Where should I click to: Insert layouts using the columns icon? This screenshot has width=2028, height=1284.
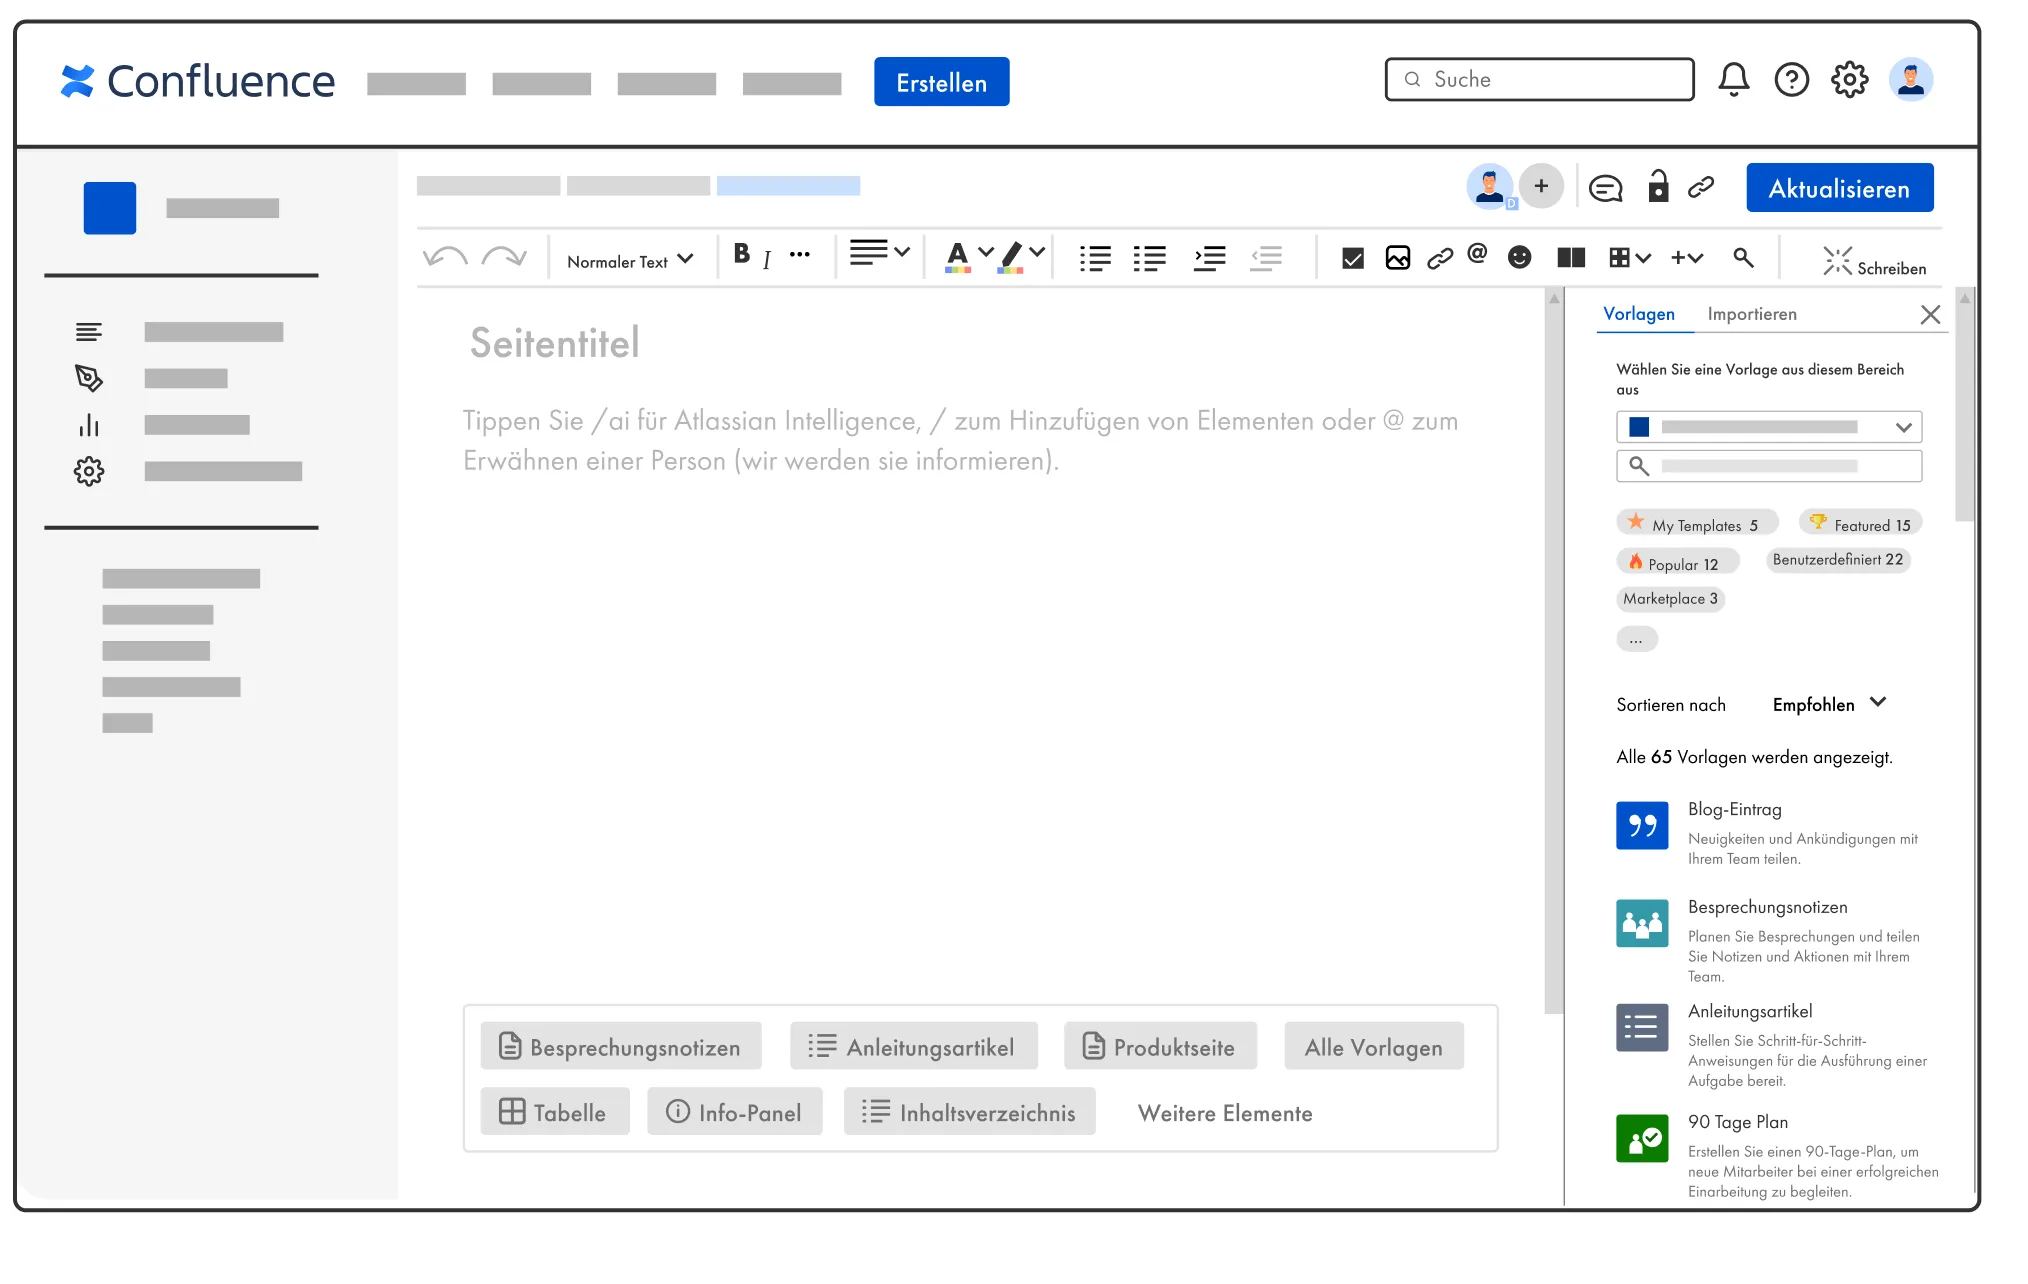(x=1571, y=258)
